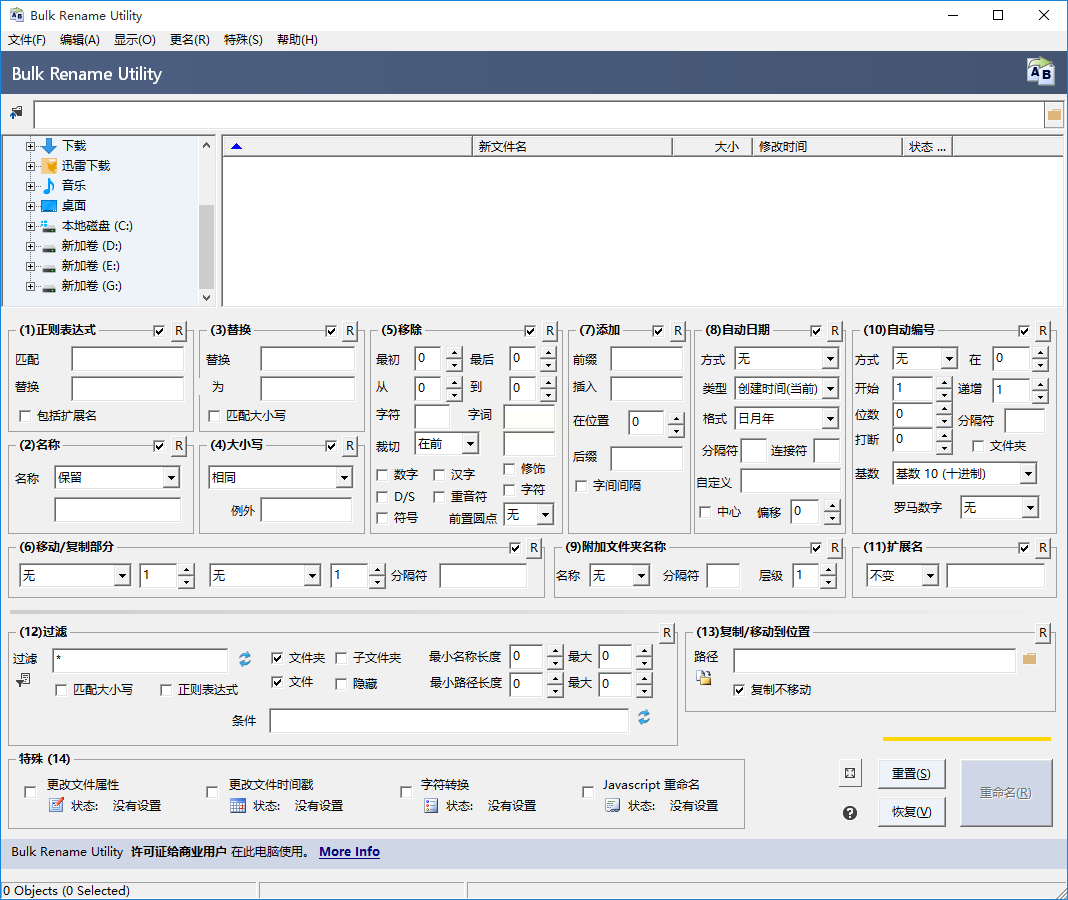
Task: Click the expand panel icon left of 重置
Action: coord(850,773)
